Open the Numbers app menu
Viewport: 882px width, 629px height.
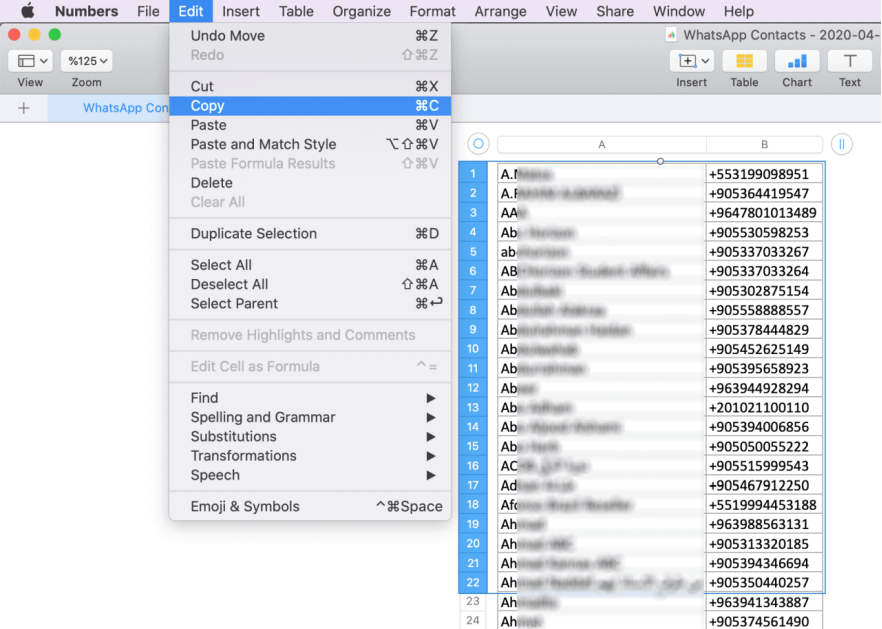87,11
